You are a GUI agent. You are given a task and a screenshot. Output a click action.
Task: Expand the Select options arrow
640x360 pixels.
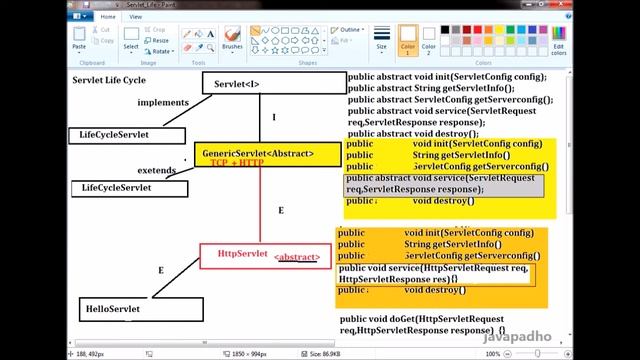[131, 53]
